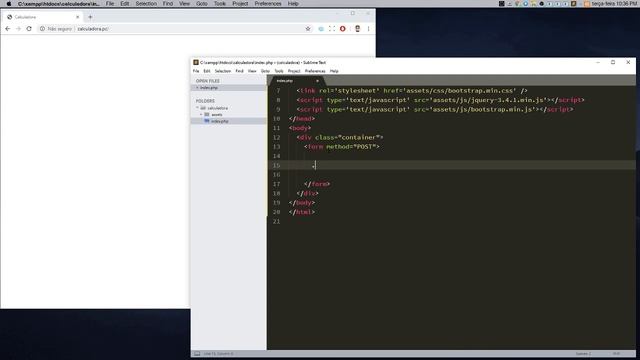The width and height of the screenshot is (640, 360).
Task: Click the index.php file icon in Folders tree
Action: coord(207,121)
